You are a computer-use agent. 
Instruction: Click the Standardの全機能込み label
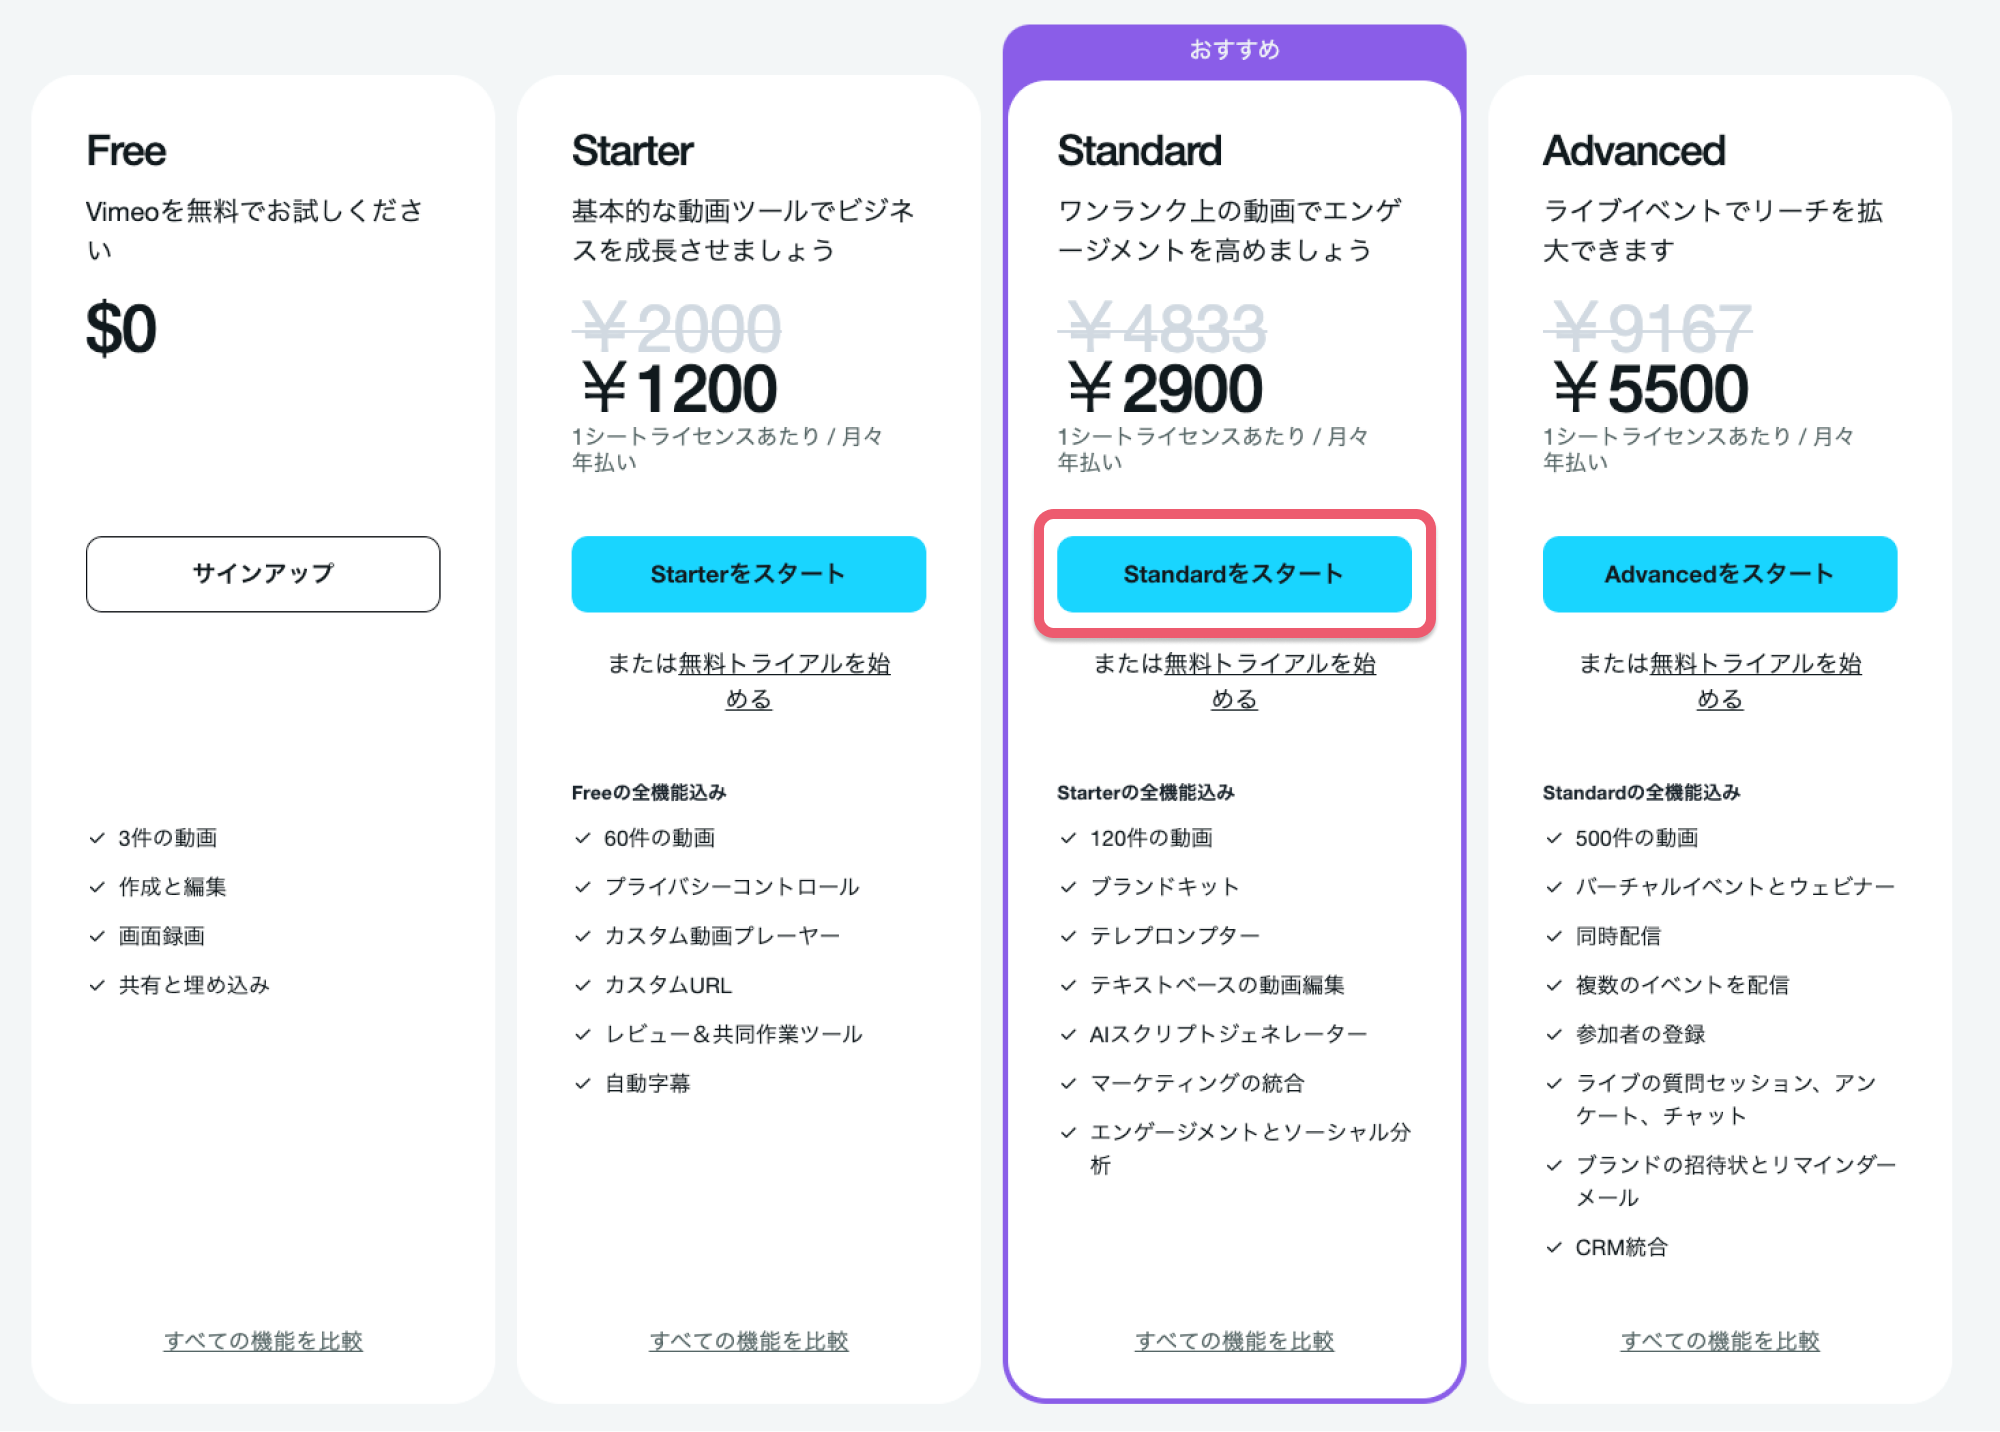(1642, 793)
